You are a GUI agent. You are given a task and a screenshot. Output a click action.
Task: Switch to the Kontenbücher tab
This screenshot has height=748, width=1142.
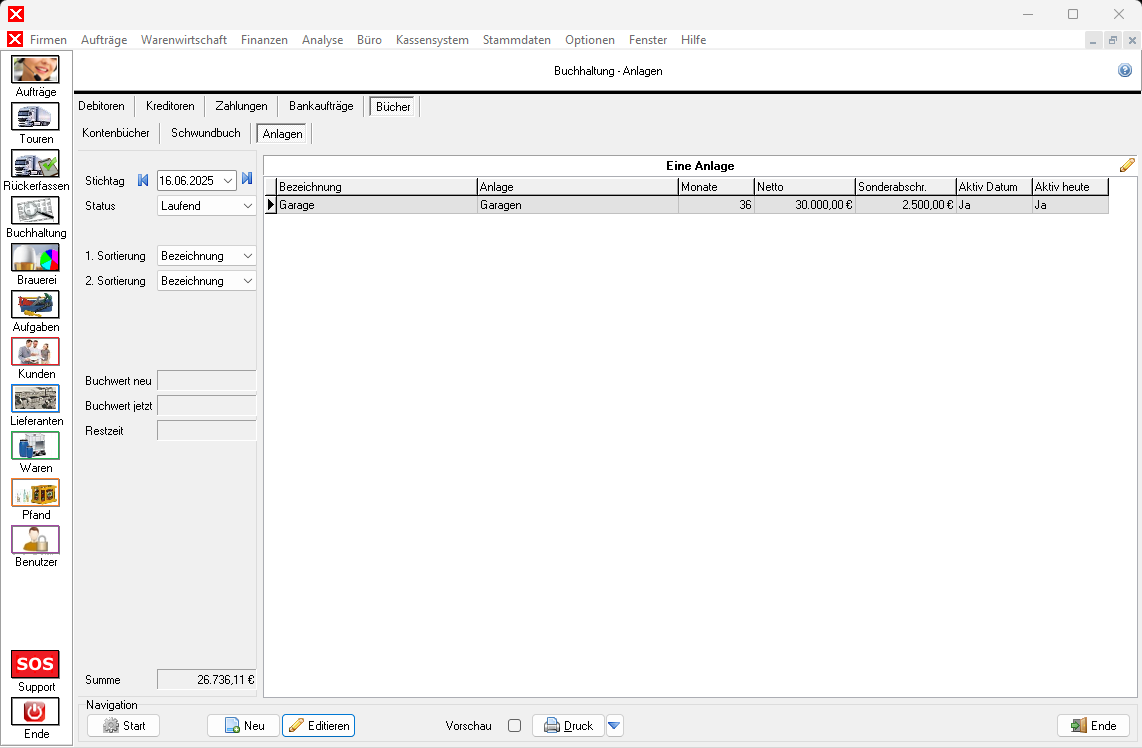pyautogui.click(x=116, y=133)
